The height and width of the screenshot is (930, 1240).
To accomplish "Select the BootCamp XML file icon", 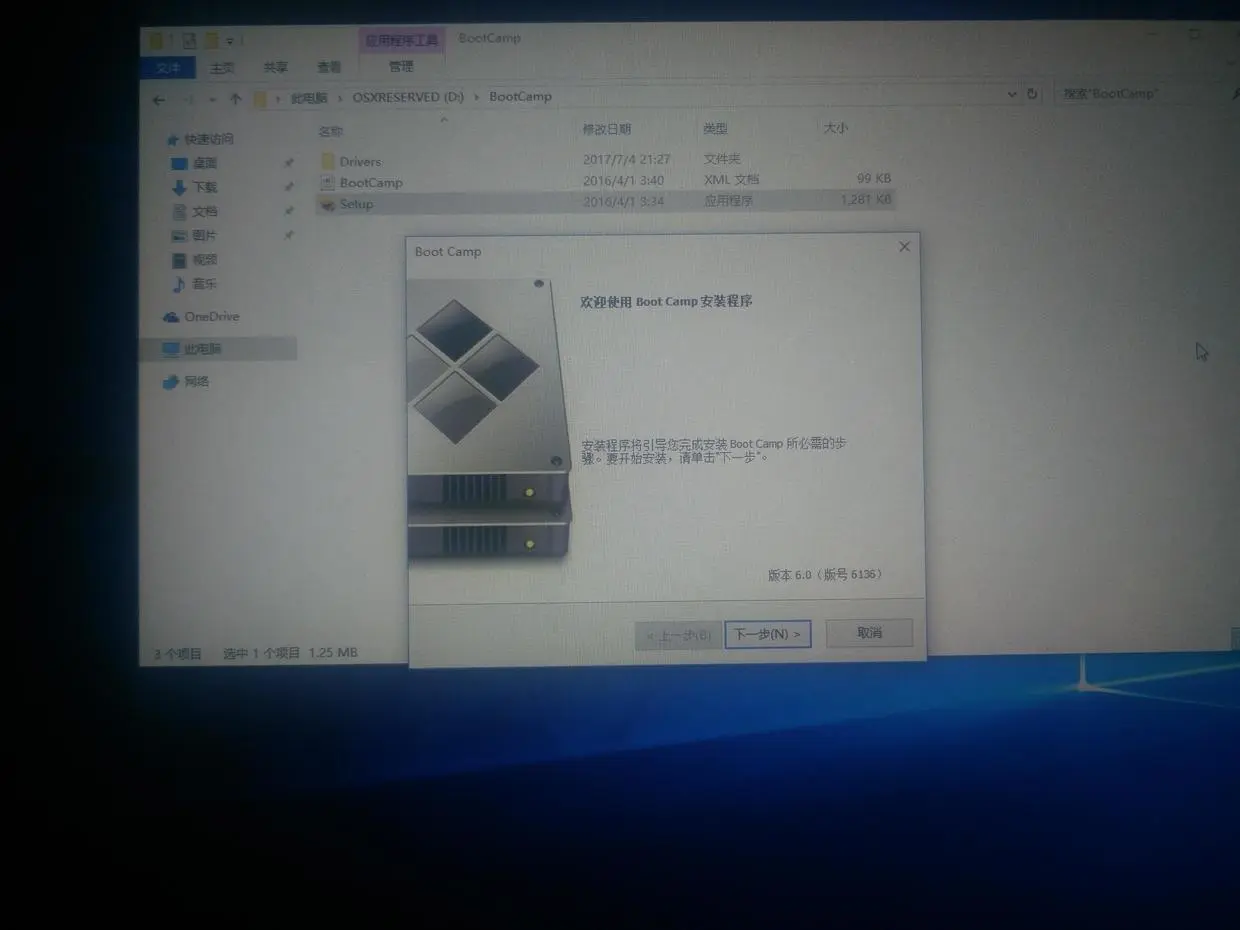I will 328,182.
